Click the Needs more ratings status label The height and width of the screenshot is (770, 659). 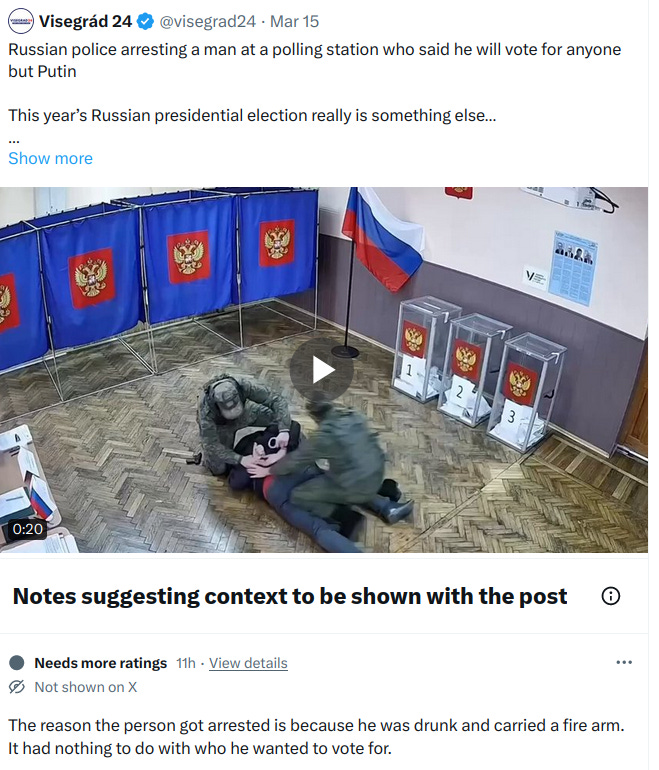click(101, 663)
